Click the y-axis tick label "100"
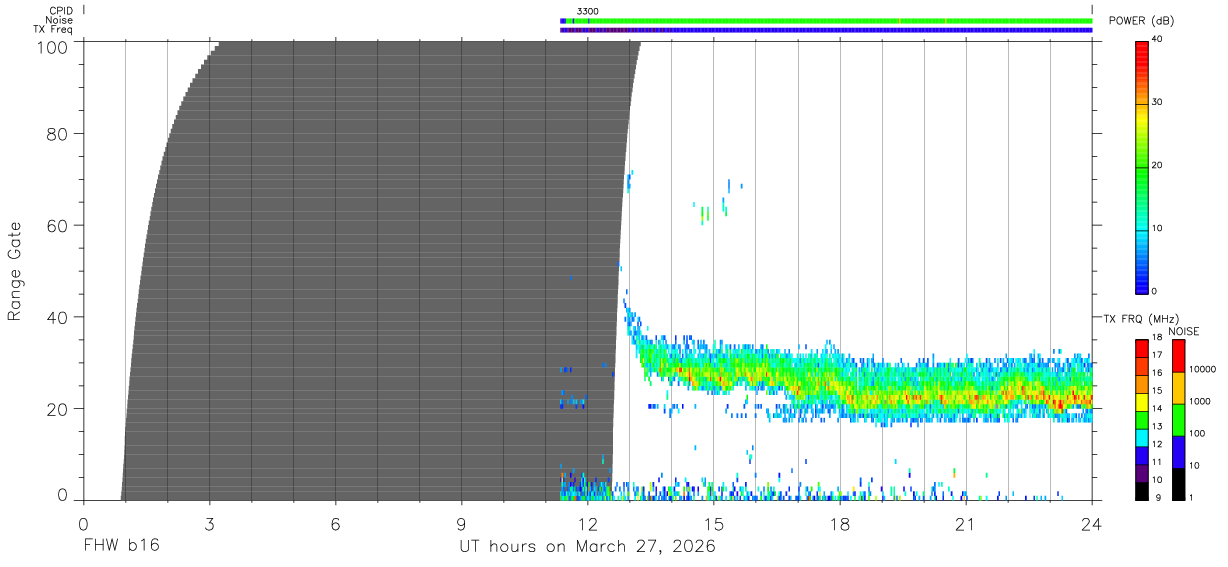The height and width of the screenshot is (567, 1228). coord(51,47)
